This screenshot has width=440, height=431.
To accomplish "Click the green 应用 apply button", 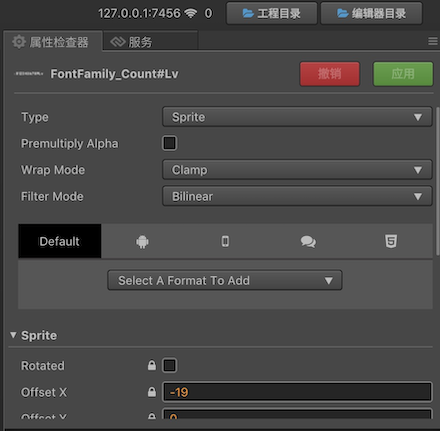I will (x=403, y=74).
